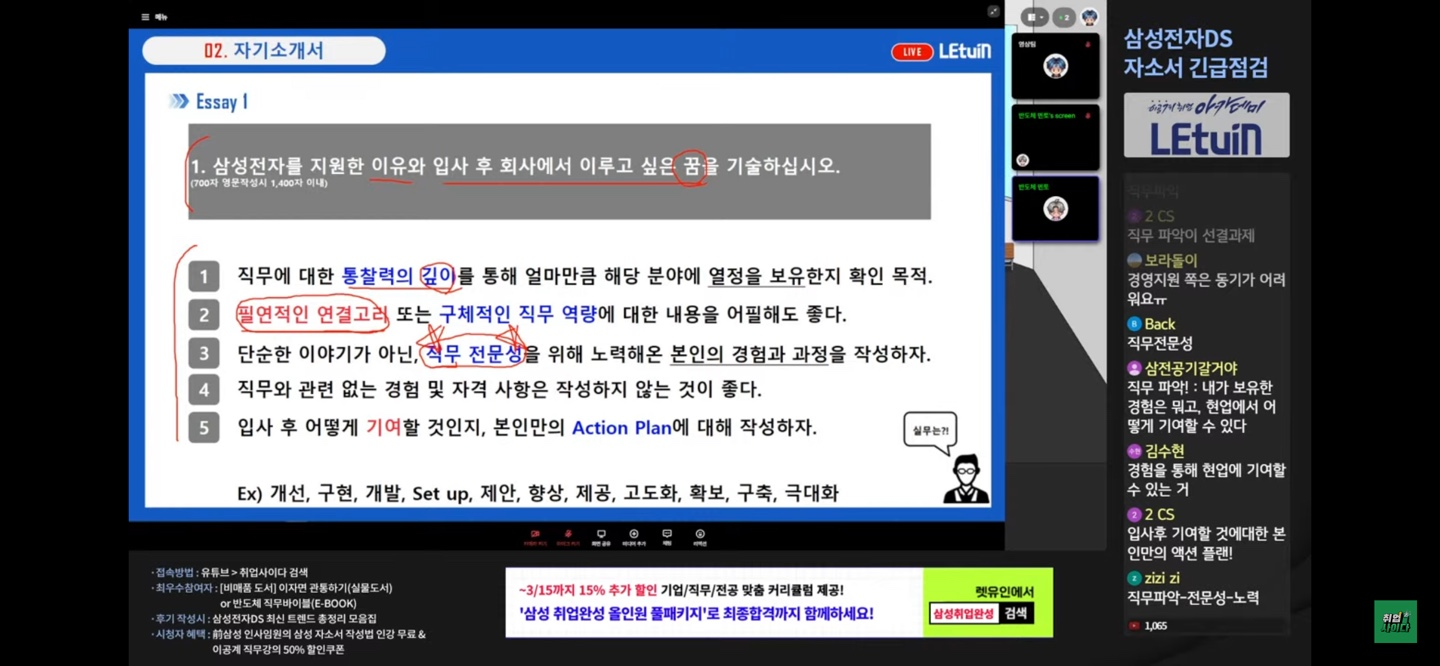Select the bottom highlighted mentor tile
1440x666 pixels.
[x=1055, y=208]
